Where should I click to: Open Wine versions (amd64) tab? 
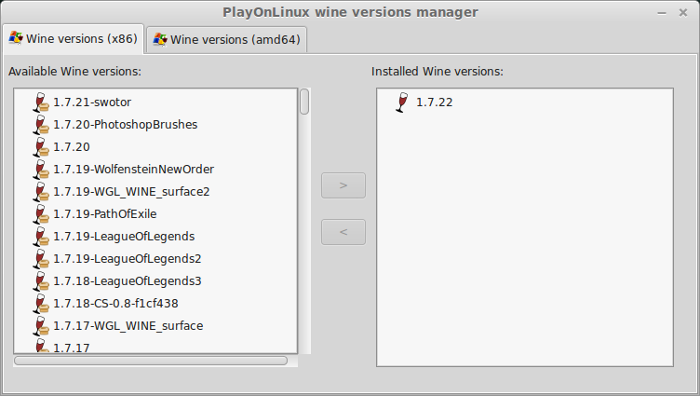point(227,40)
